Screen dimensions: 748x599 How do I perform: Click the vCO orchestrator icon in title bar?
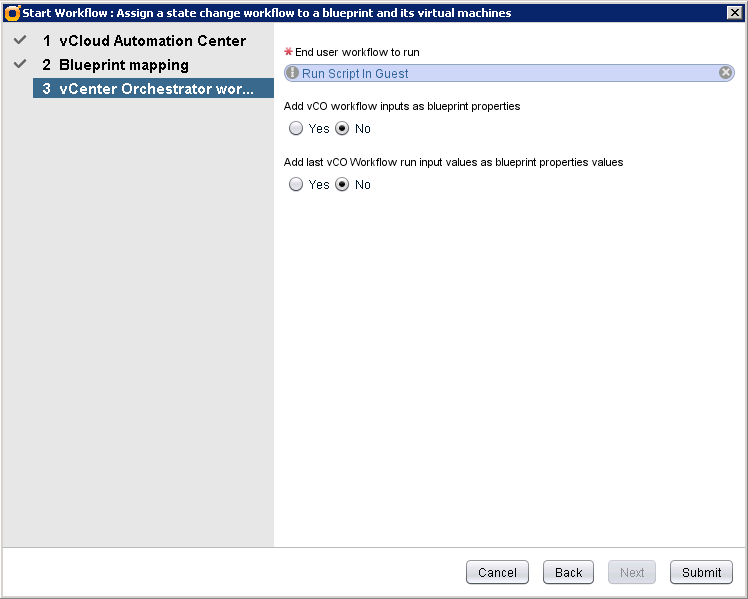pyautogui.click(x=12, y=13)
